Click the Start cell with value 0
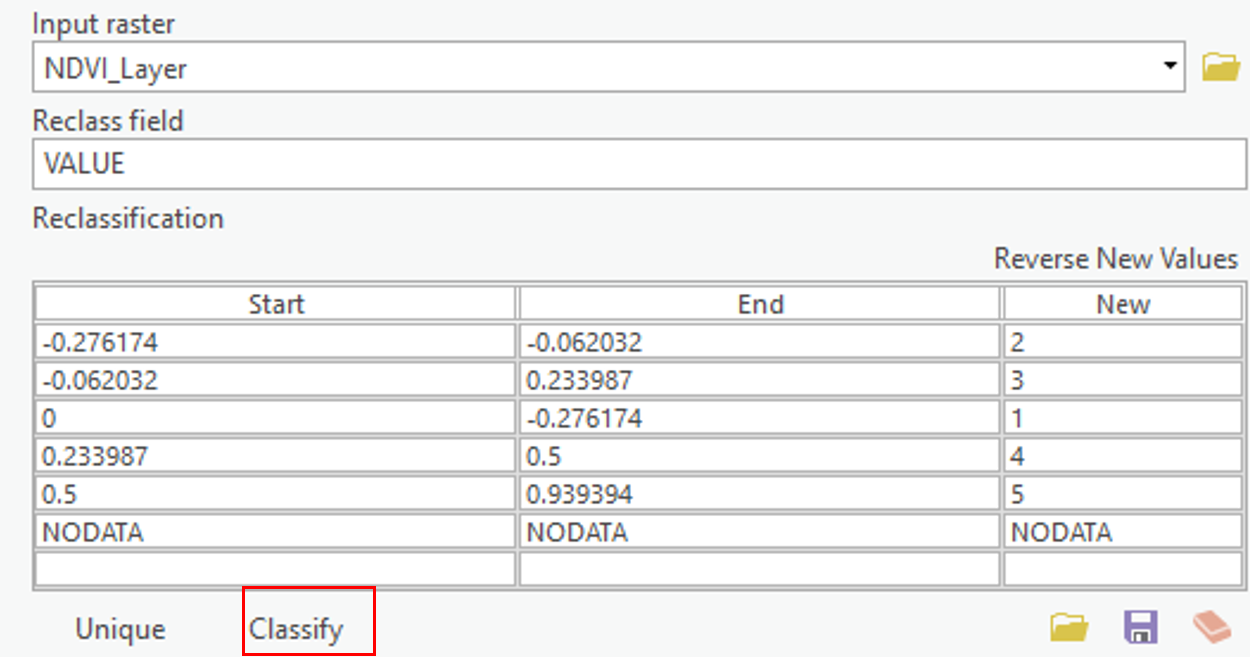The width and height of the screenshot is (1250, 657). (x=276, y=419)
